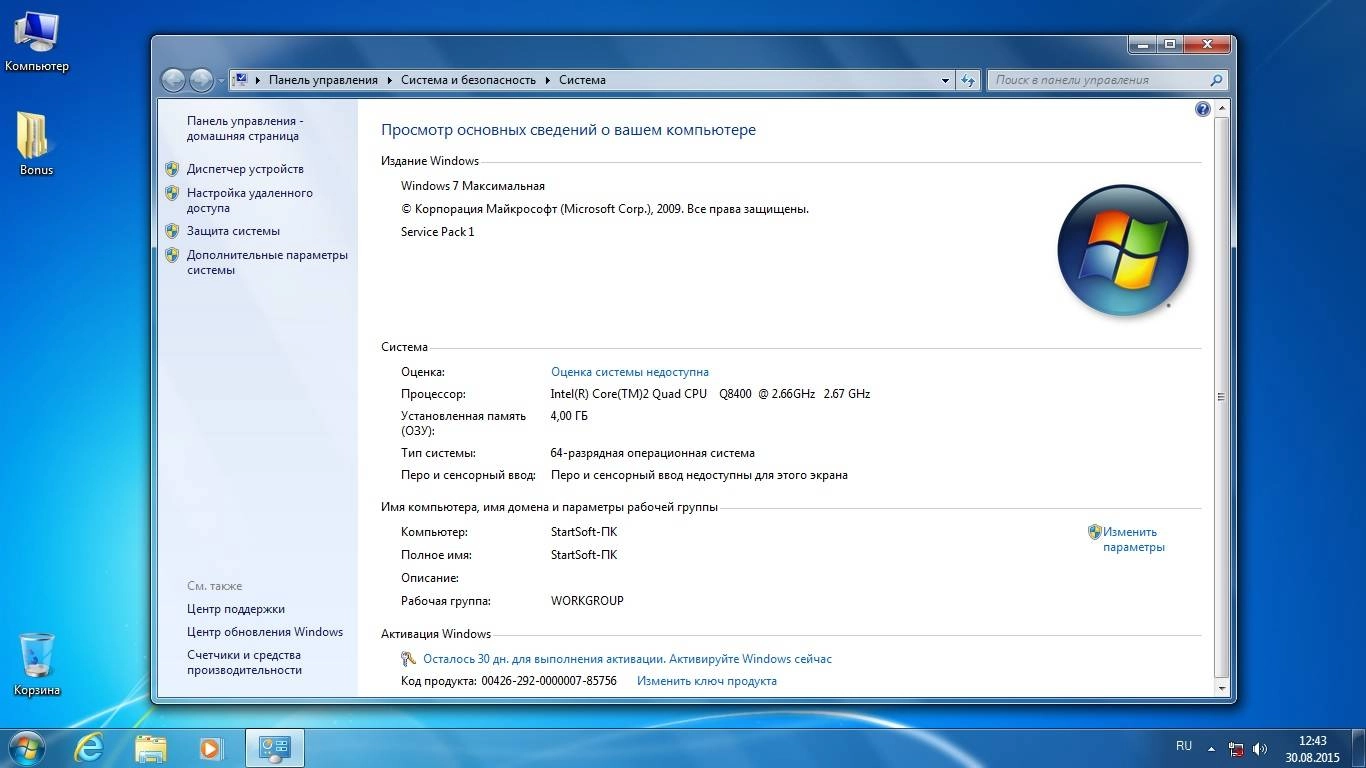Click the vertical scrollbar up arrow
This screenshot has height=768, width=1366.
1222,109
